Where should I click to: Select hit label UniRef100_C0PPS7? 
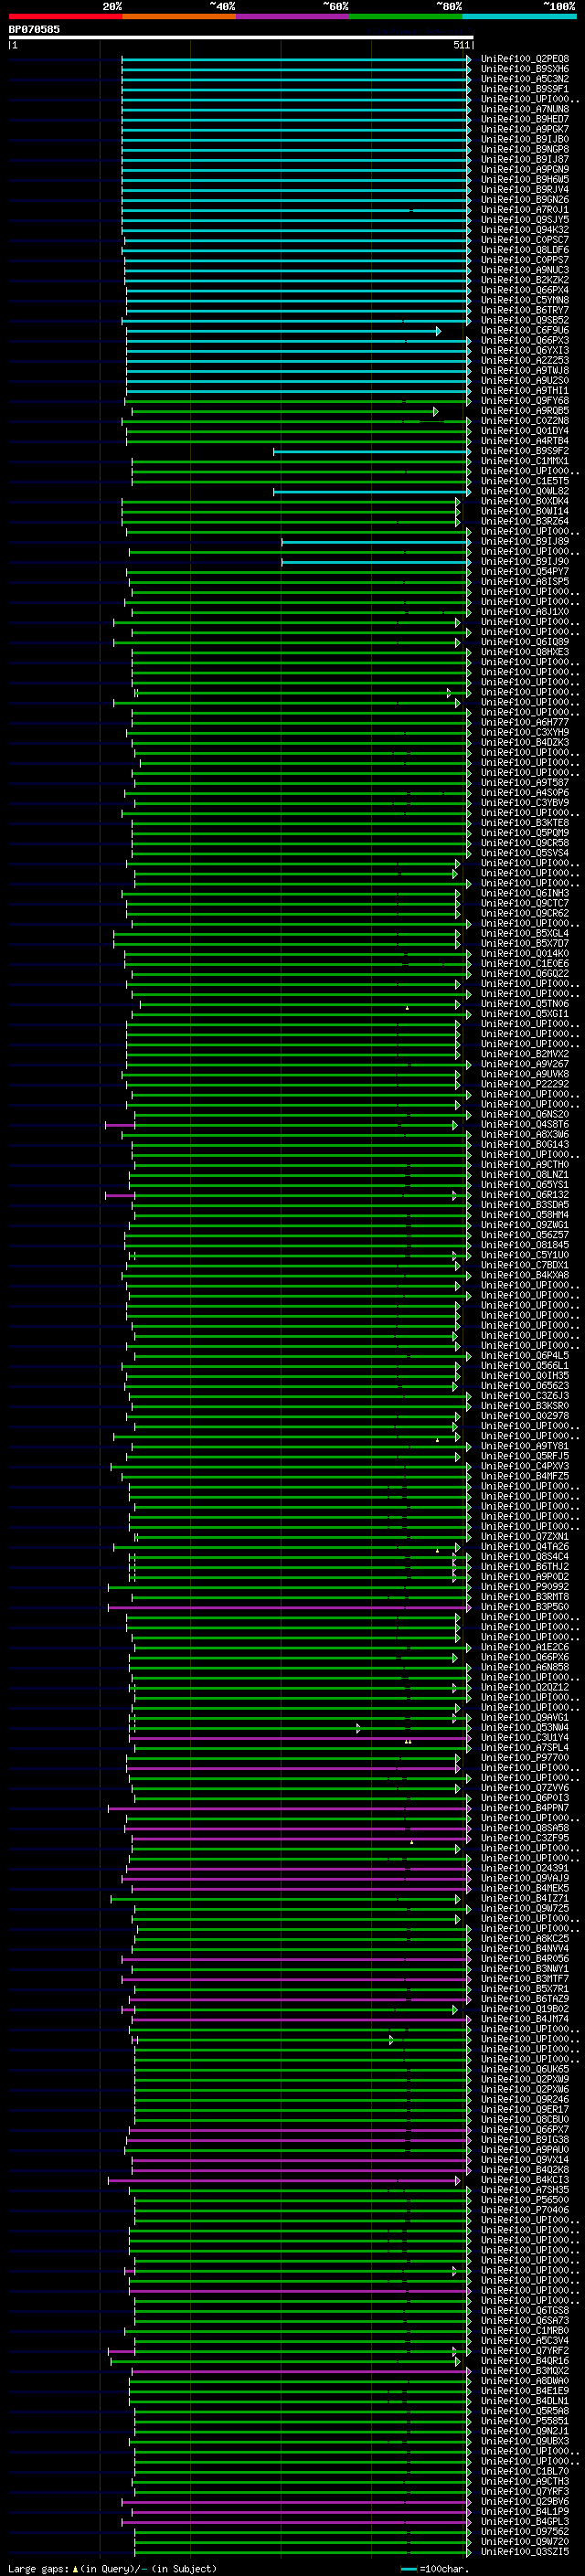tap(525, 260)
